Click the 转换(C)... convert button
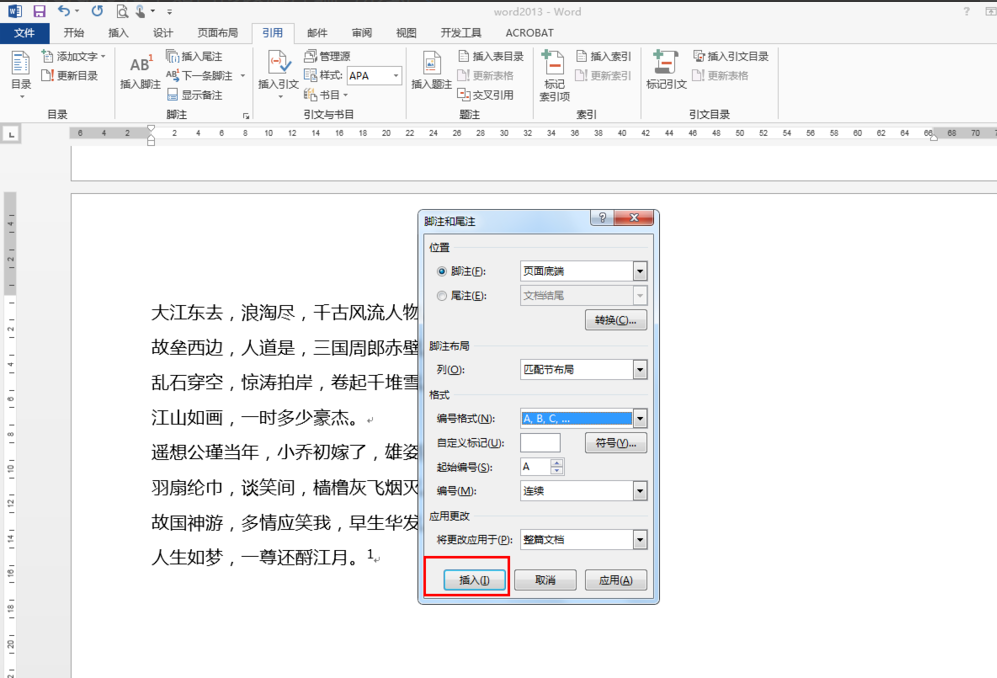Screen dimensions: 997x678 [x=615, y=320]
